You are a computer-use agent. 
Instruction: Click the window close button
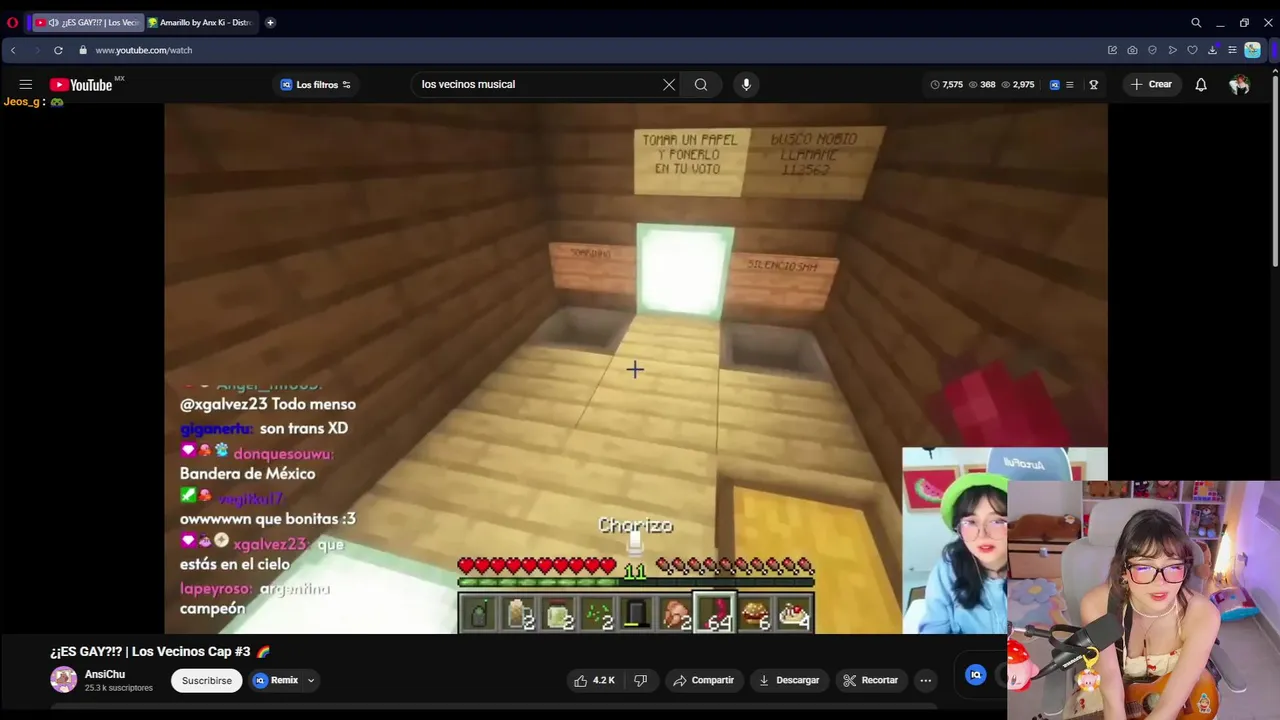pos(1268,22)
